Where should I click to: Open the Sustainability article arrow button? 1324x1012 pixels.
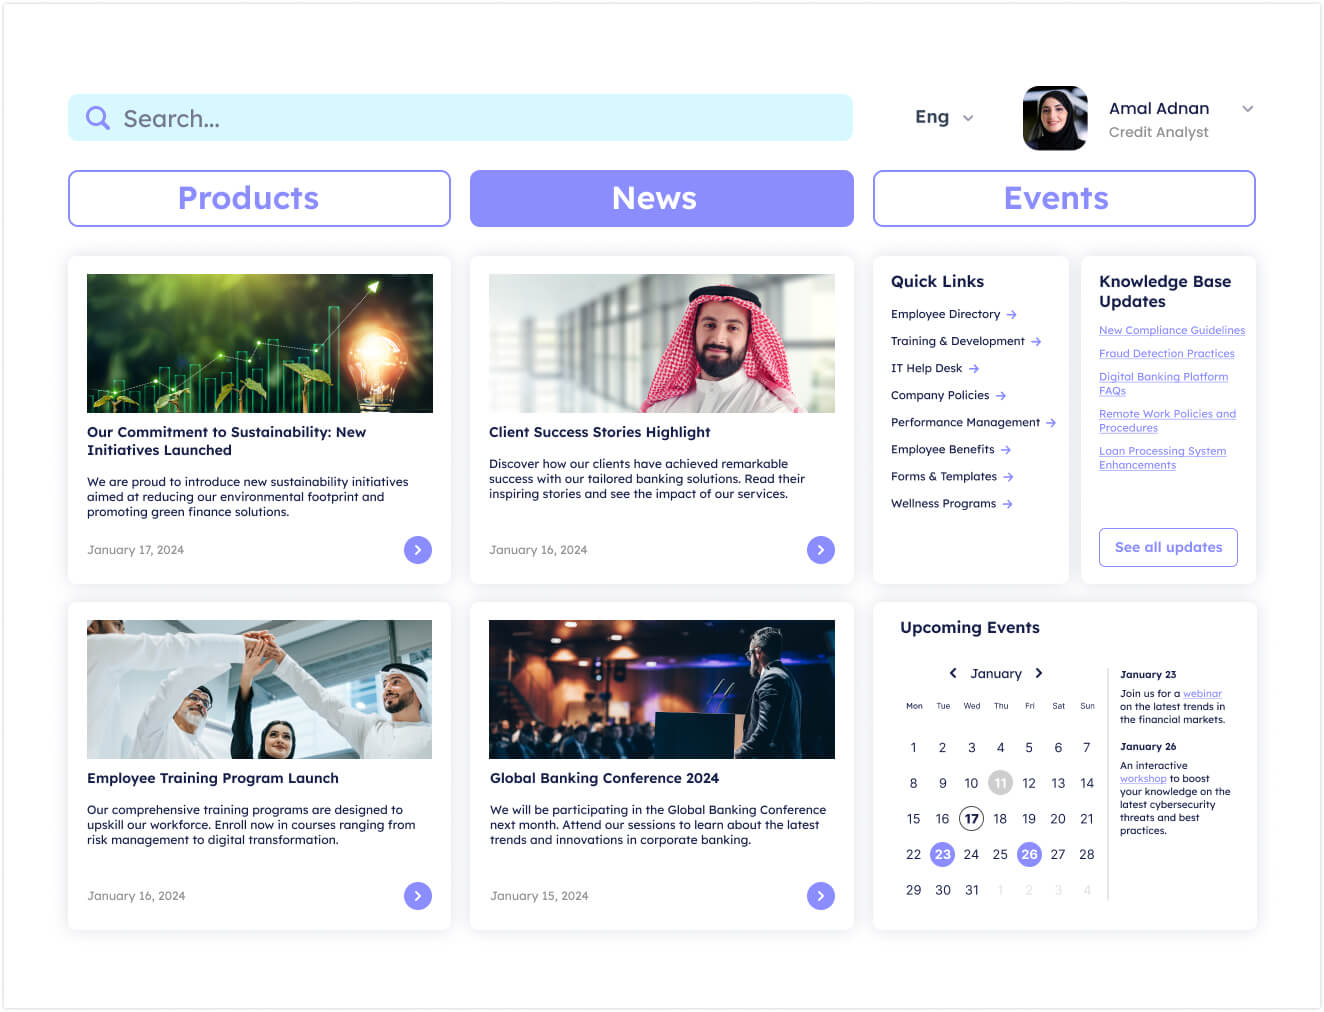418,550
